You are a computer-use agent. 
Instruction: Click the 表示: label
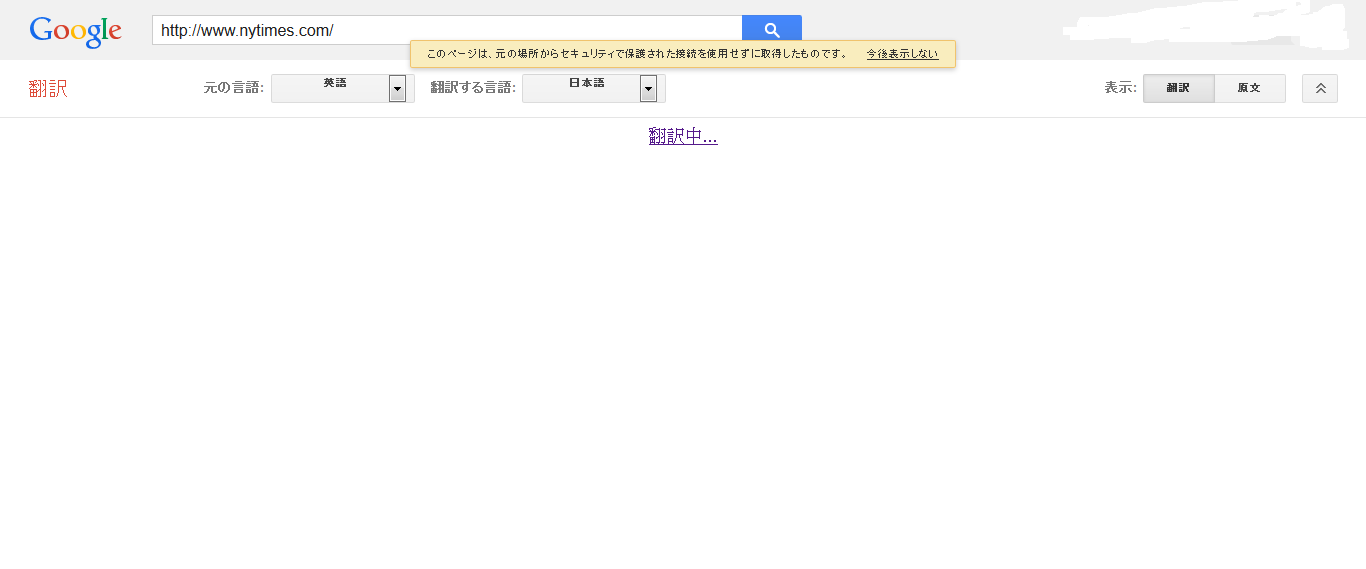point(1120,88)
